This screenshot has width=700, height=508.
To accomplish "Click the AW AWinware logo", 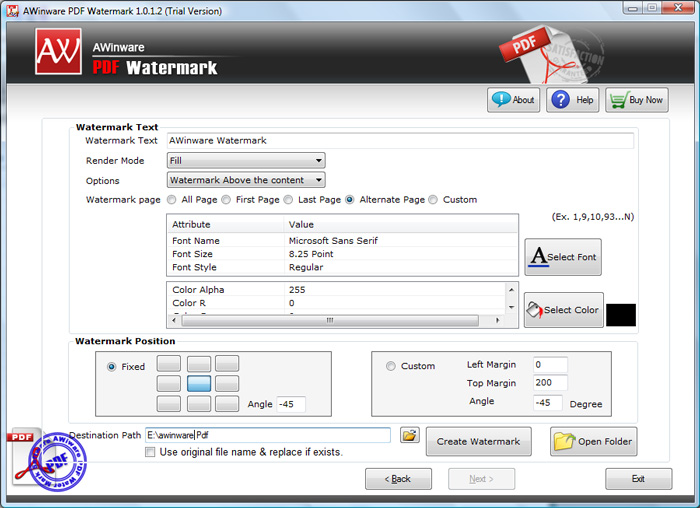I will (x=58, y=51).
